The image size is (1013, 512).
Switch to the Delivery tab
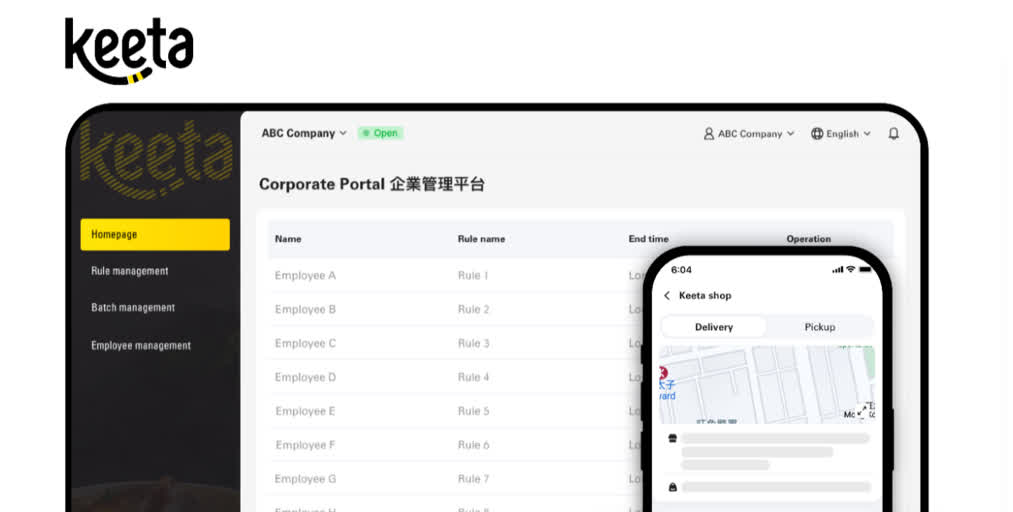(714, 327)
